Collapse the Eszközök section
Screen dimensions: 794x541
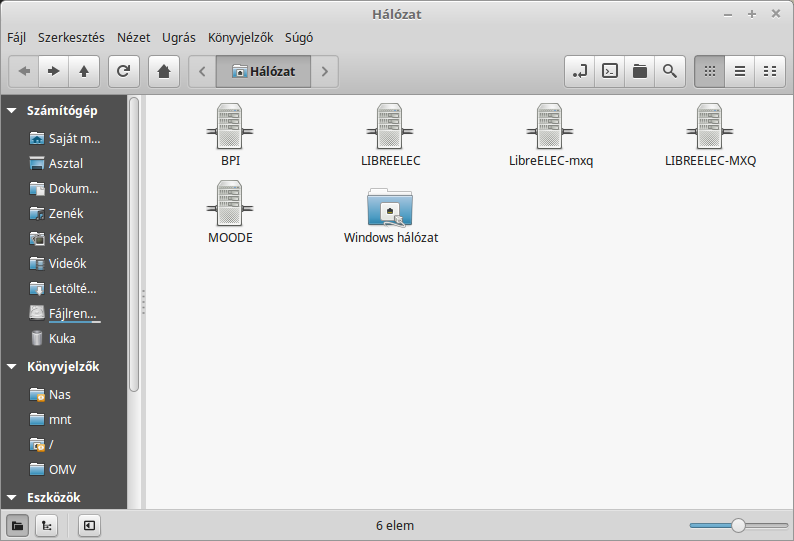click(x=12, y=497)
